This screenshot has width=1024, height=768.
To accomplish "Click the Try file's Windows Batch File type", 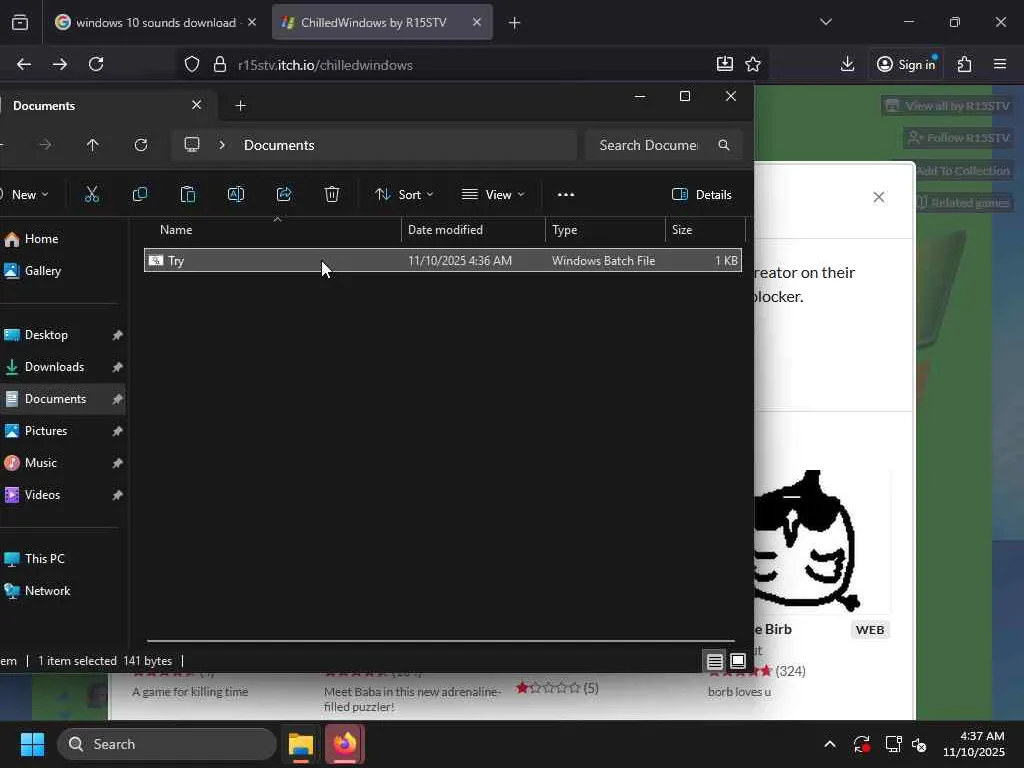I will 603,261.
